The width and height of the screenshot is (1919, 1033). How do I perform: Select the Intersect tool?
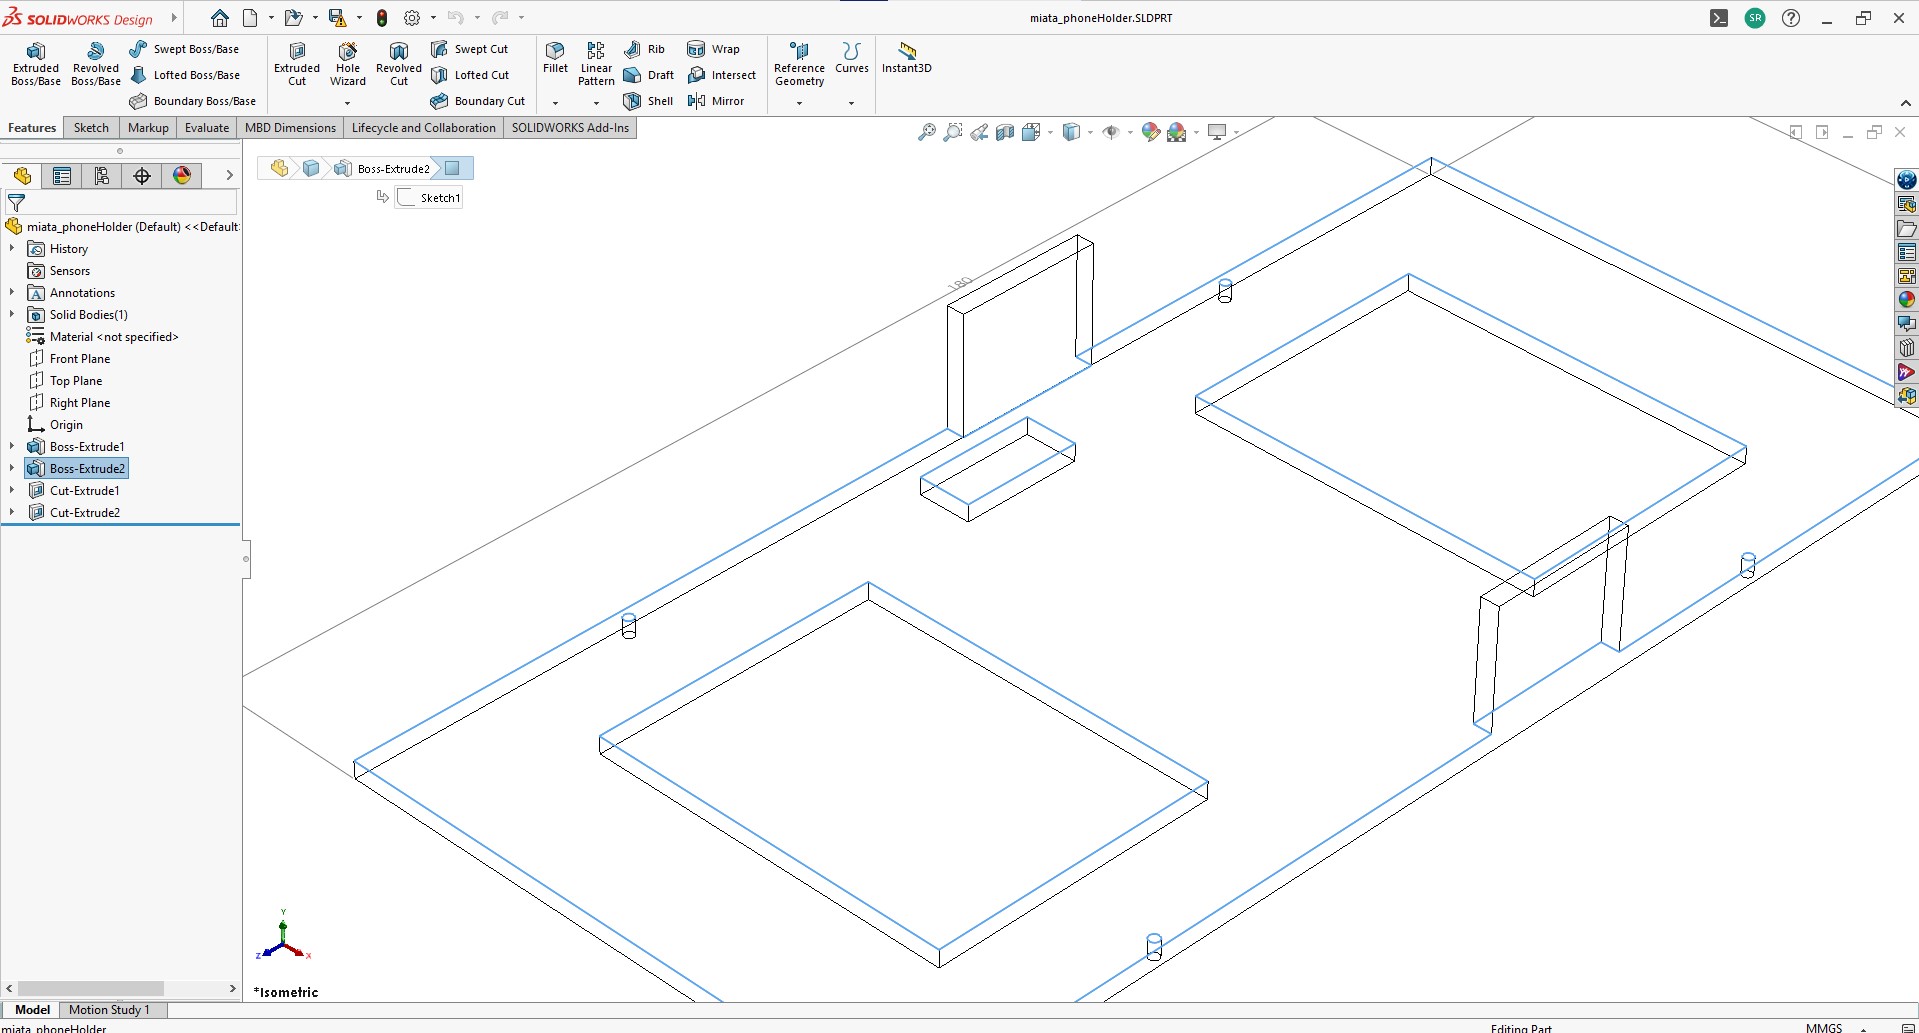(721, 75)
